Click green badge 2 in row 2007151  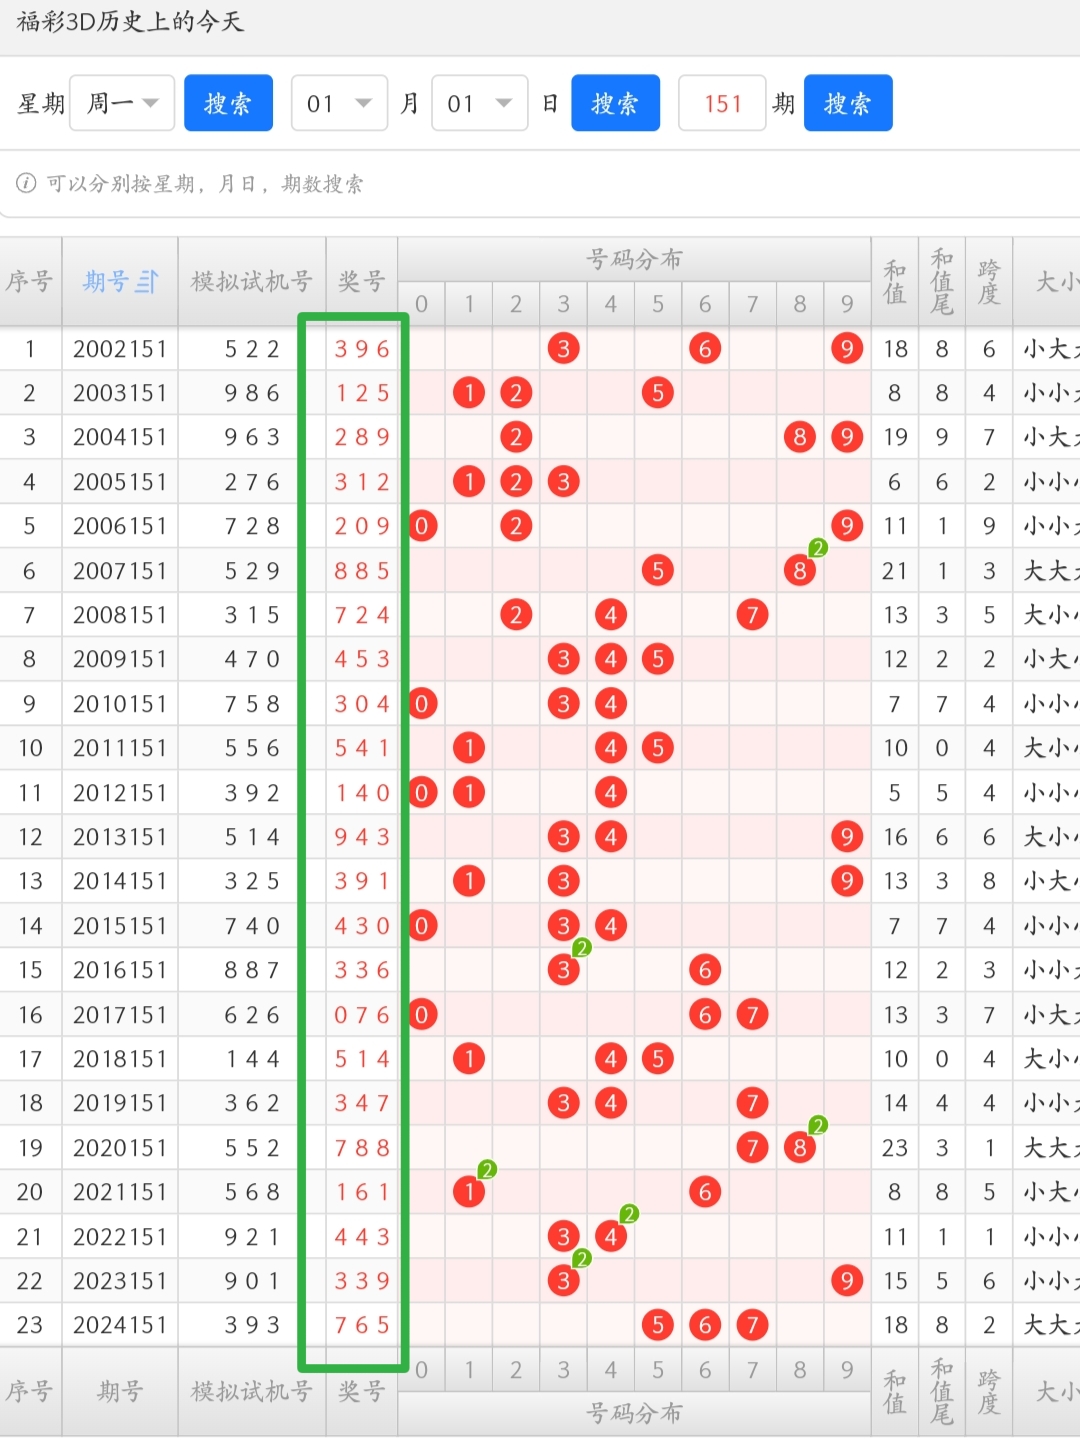pyautogui.click(x=818, y=548)
